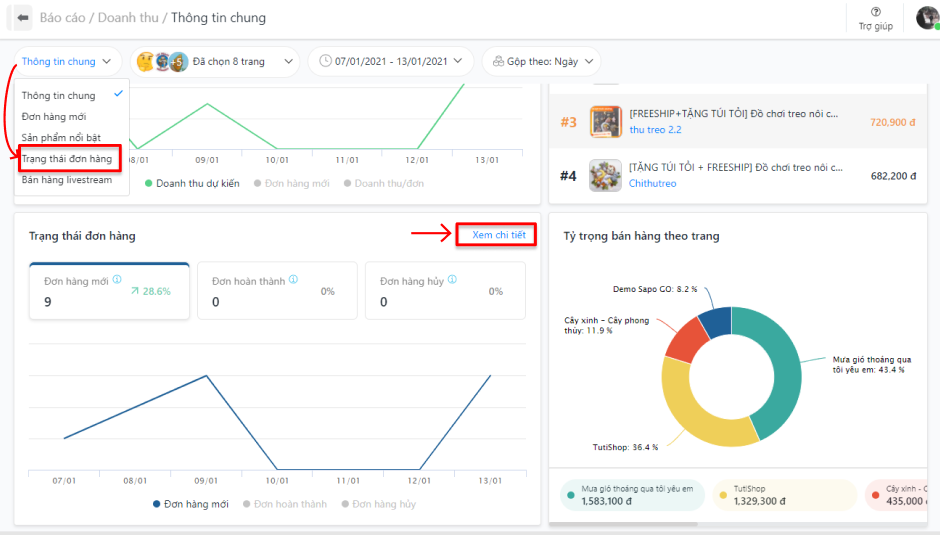This screenshot has width=940, height=535.
Task: Click the page avatars in the page selector
Action: point(162,61)
